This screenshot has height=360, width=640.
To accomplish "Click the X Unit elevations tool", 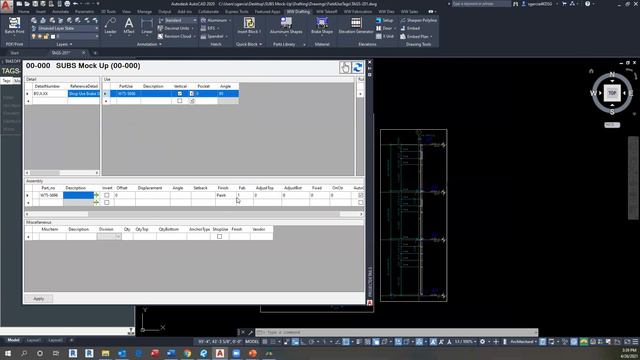I will pos(385,36).
